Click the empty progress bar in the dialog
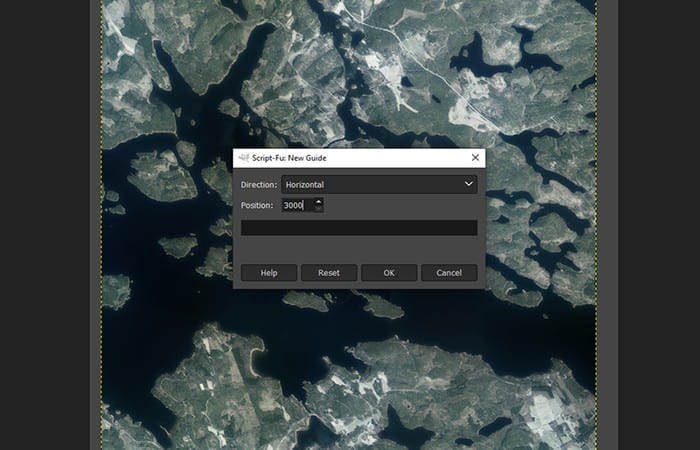 coord(359,228)
